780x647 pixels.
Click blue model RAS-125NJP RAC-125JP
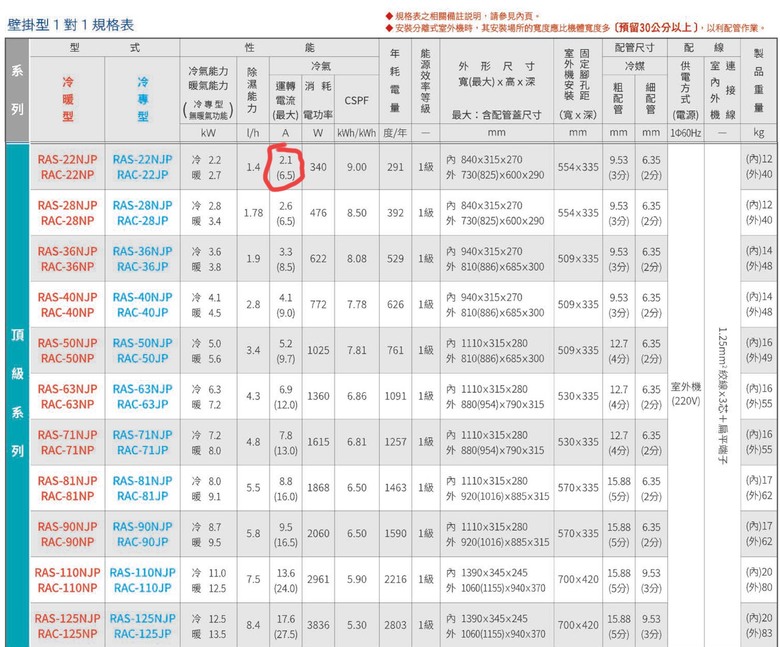click(143, 626)
